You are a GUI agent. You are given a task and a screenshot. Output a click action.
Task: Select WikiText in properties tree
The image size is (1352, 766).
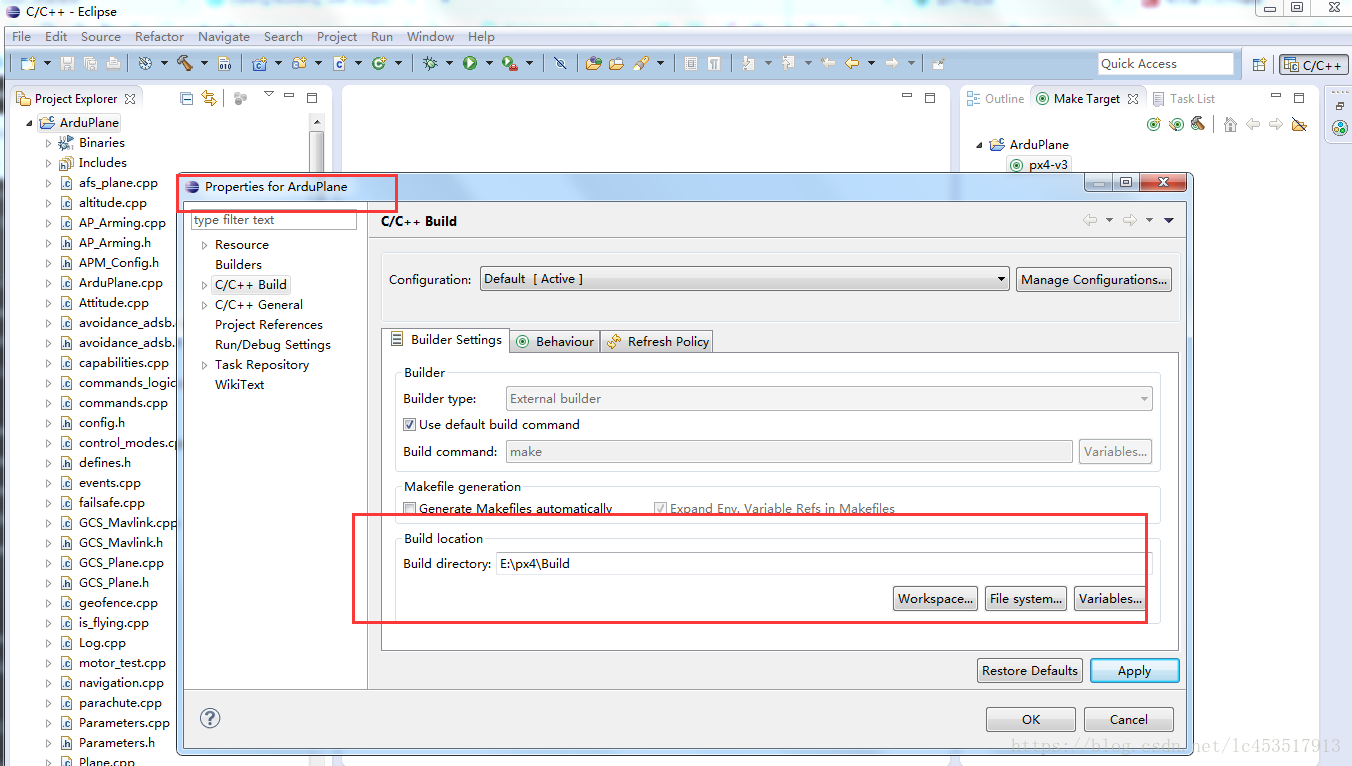click(240, 385)
